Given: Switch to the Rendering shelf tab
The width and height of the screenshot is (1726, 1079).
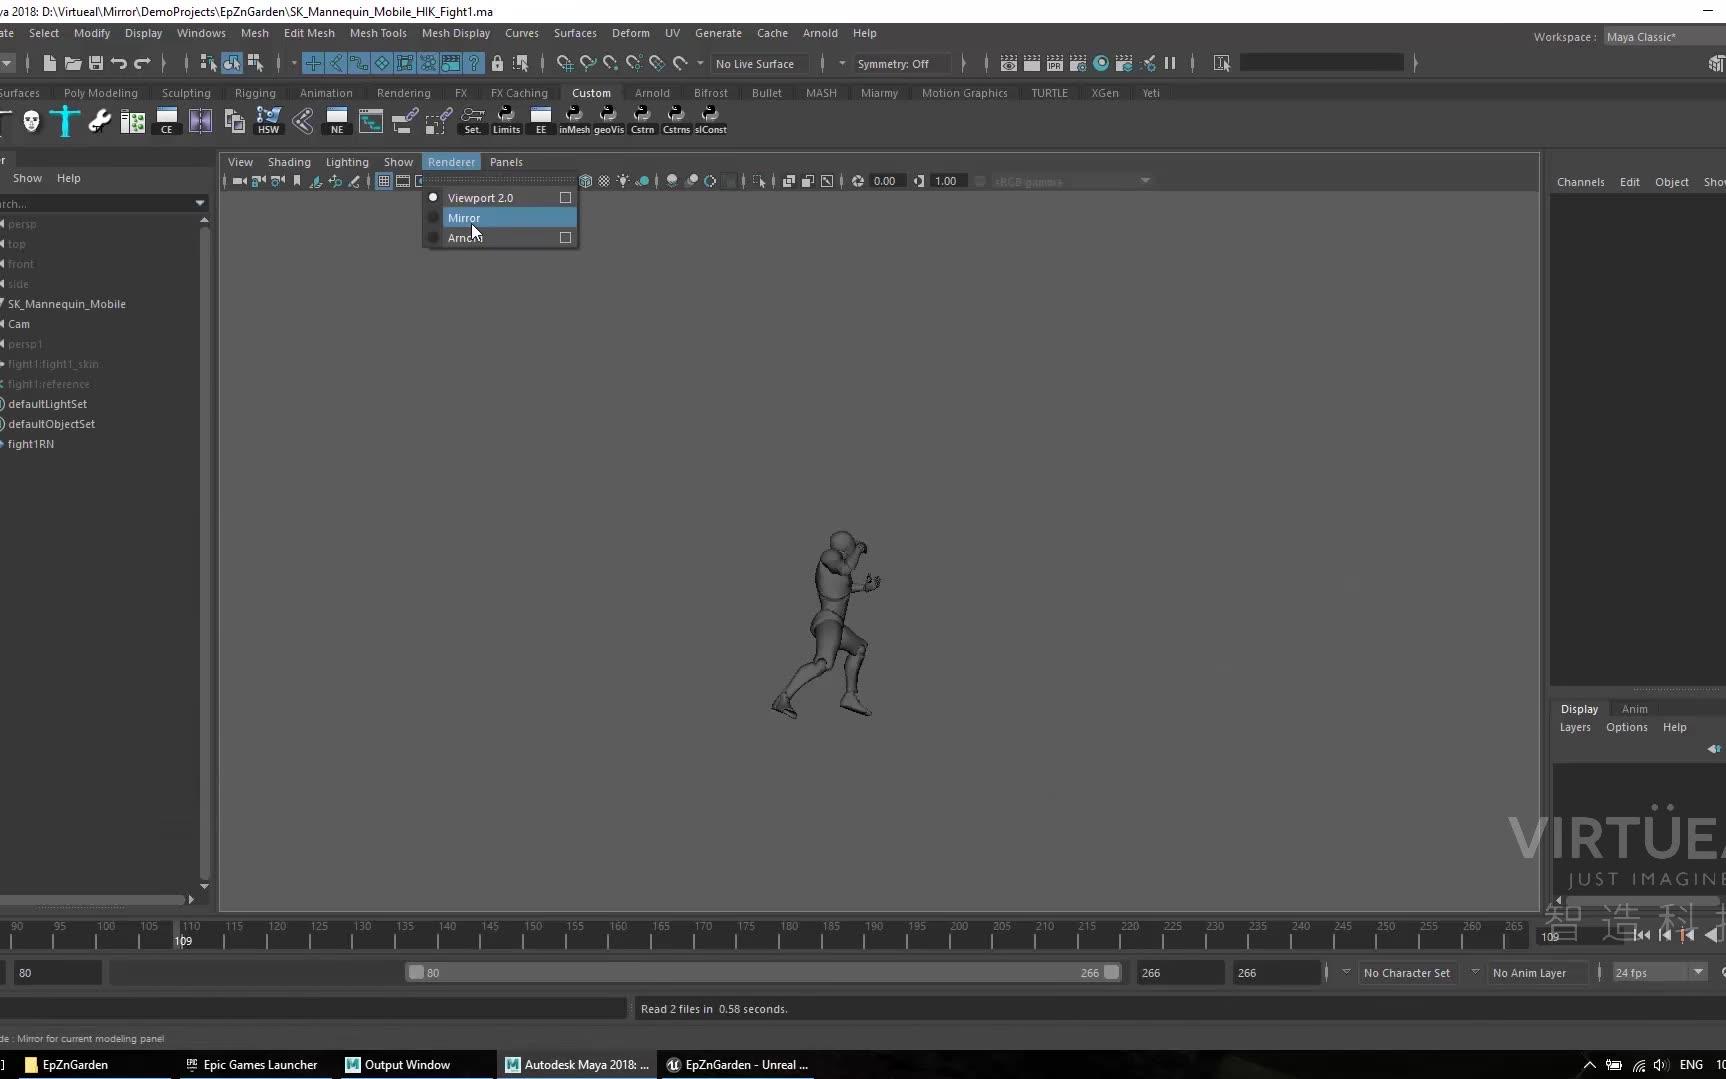Looking at the screenshot, I should click(x=403, y=92).
